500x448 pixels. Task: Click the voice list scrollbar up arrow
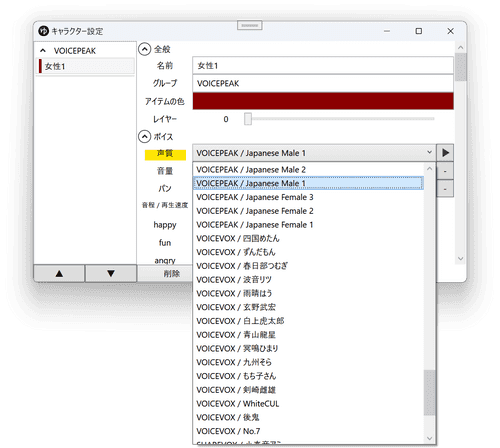[429, 169]
